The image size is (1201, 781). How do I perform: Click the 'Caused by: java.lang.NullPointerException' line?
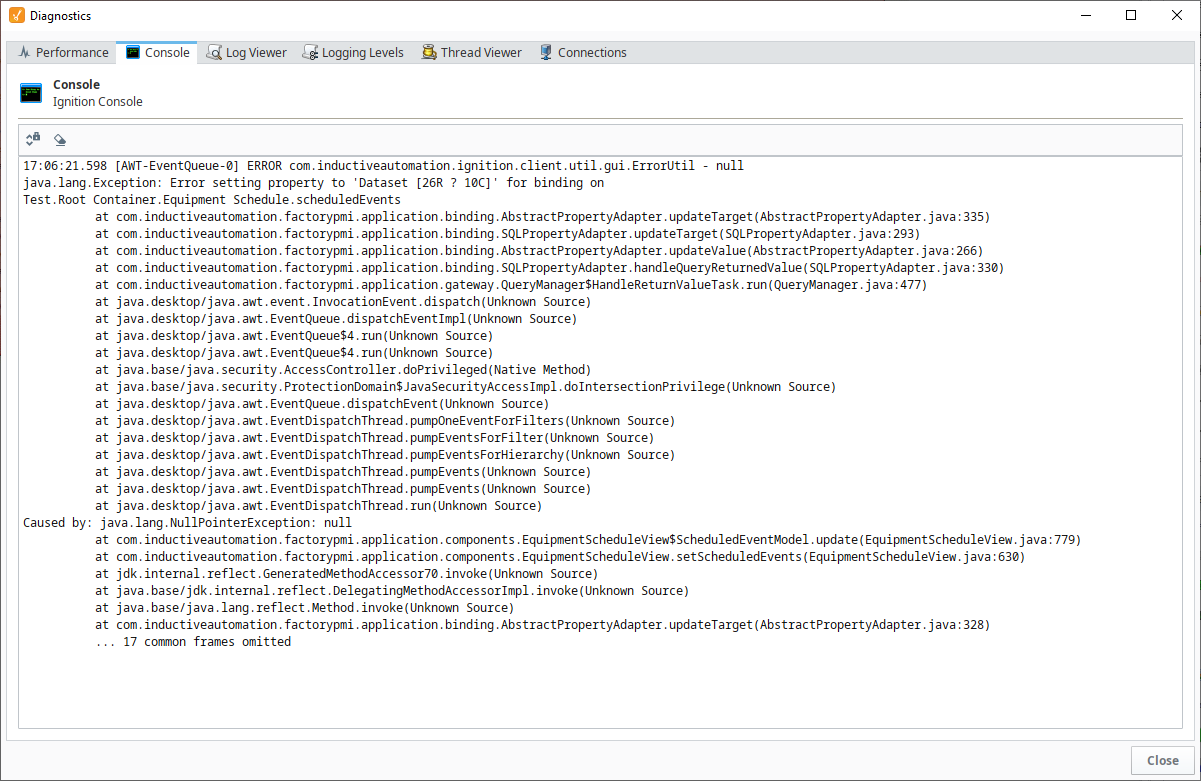click(x=187, y=523)
